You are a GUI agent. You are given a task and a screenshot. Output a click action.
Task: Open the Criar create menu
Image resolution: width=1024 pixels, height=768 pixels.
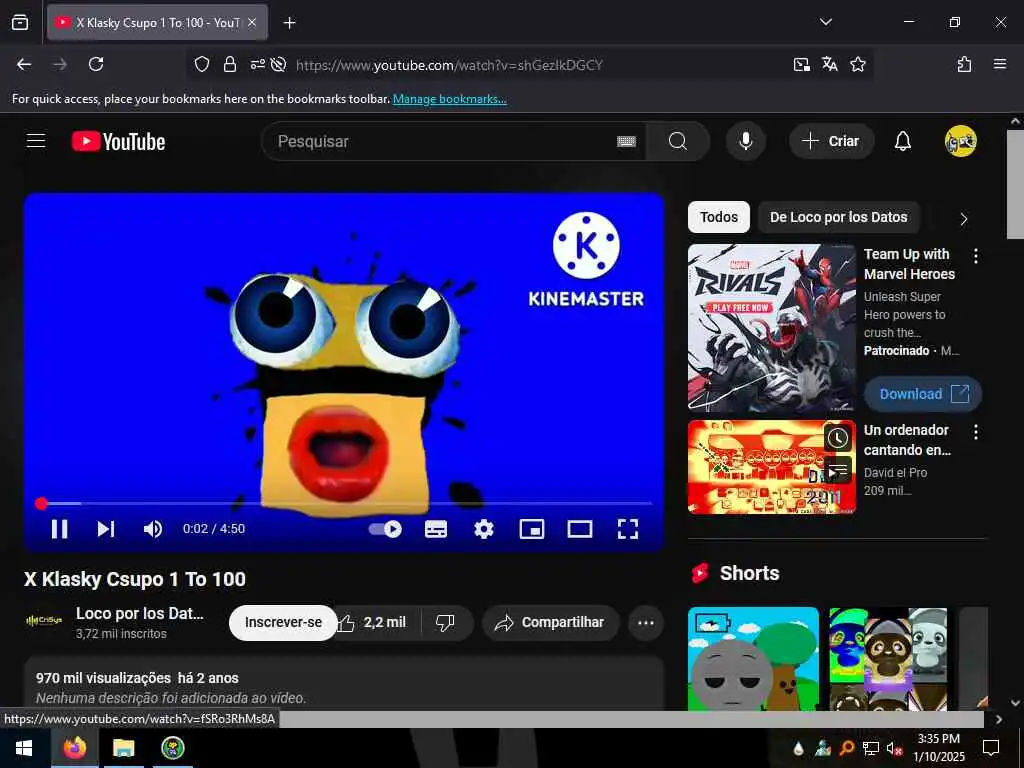pos(831,141)
